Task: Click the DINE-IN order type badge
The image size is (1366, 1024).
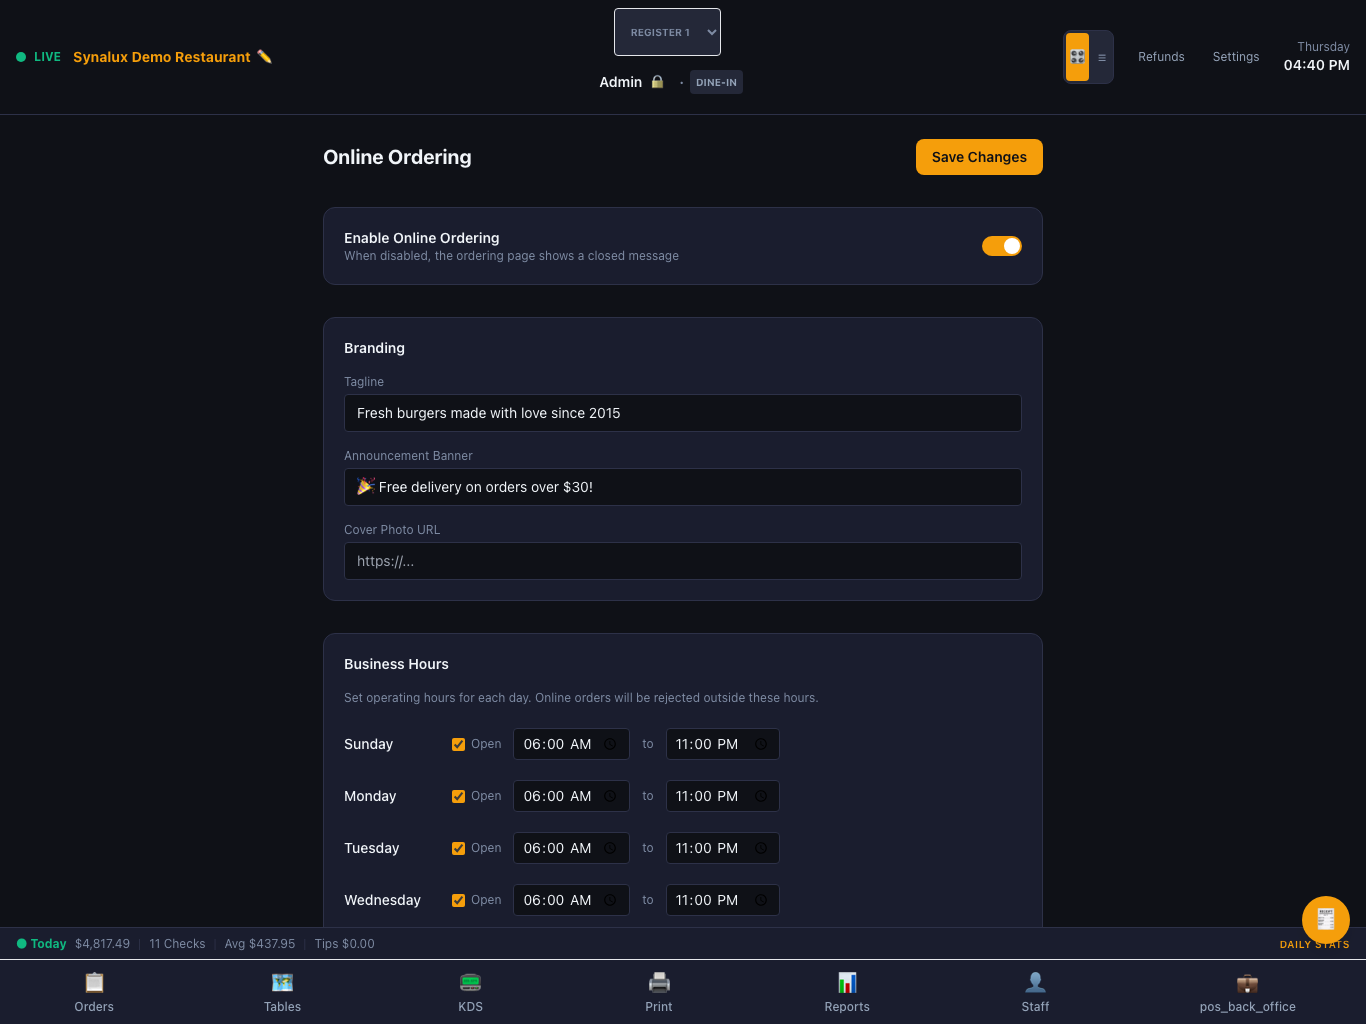Action: [716, 82]
